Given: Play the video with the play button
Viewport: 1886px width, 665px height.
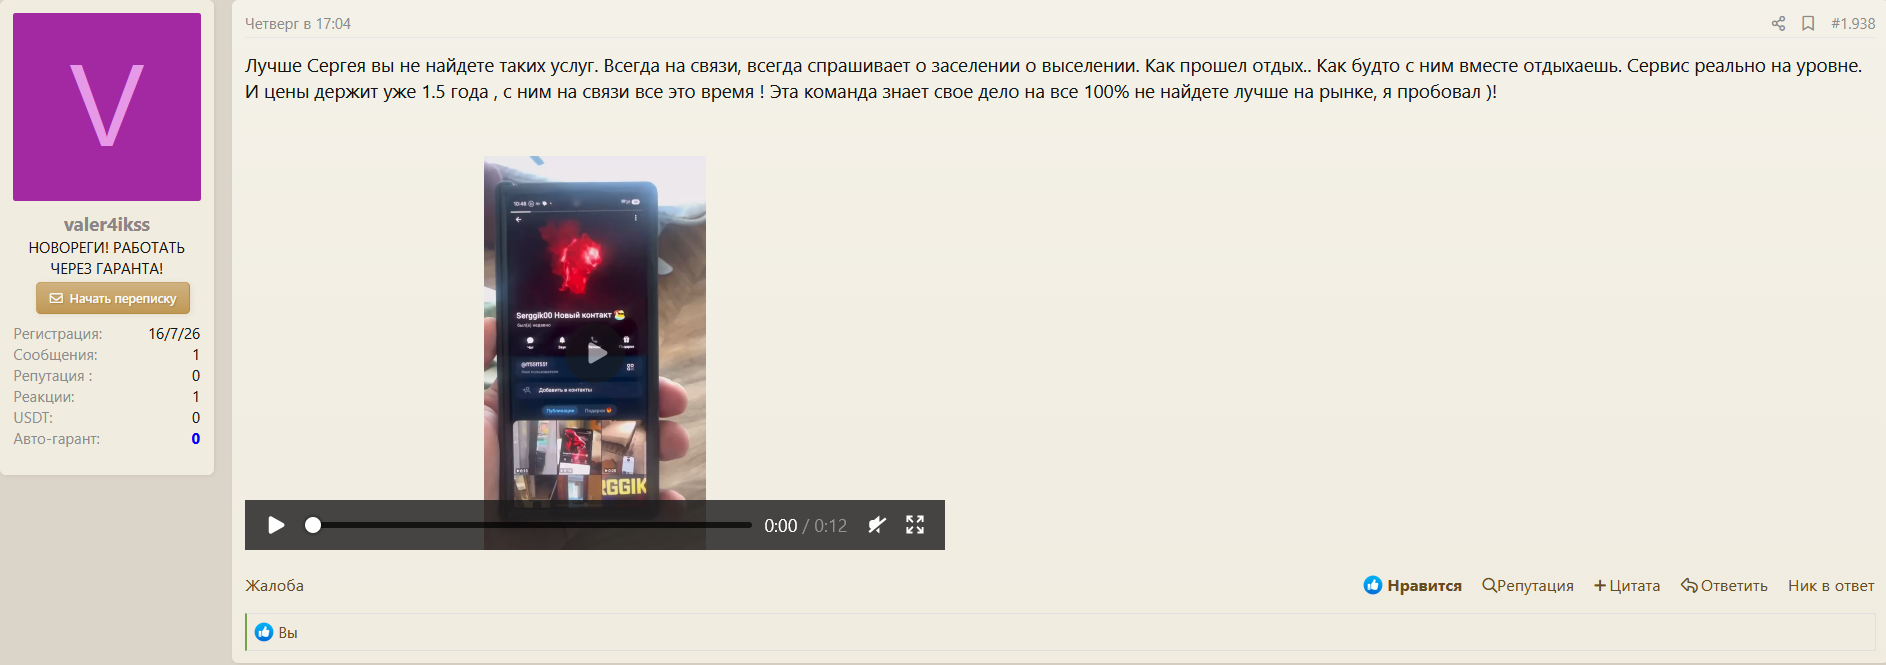Looking at the screenshot, I should pos(276,525).
